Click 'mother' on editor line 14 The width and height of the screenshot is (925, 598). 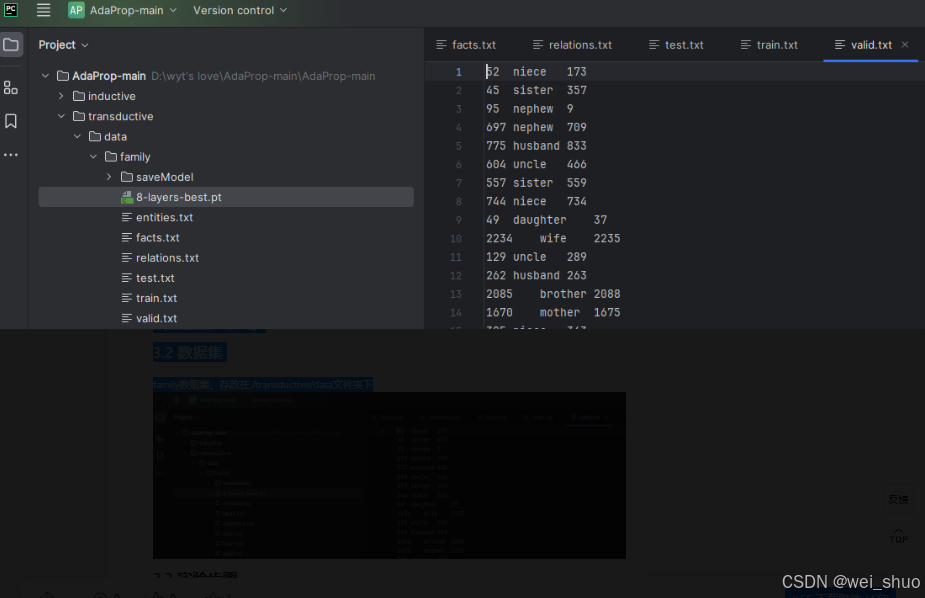559,313
